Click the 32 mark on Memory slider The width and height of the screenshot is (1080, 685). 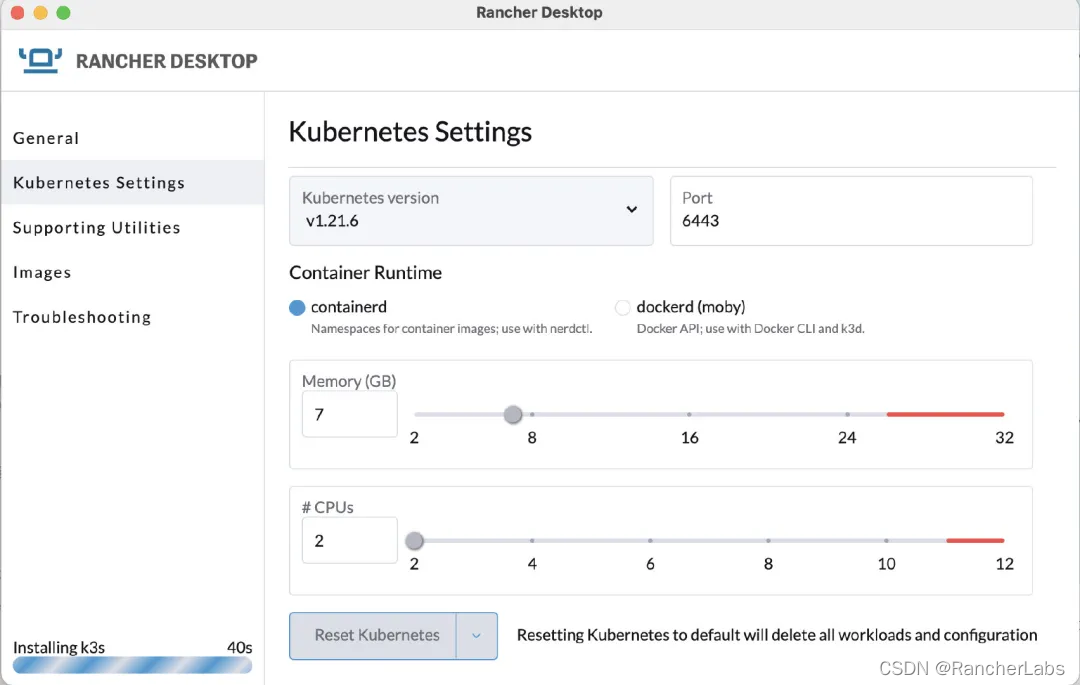(x=1004, y=438)
